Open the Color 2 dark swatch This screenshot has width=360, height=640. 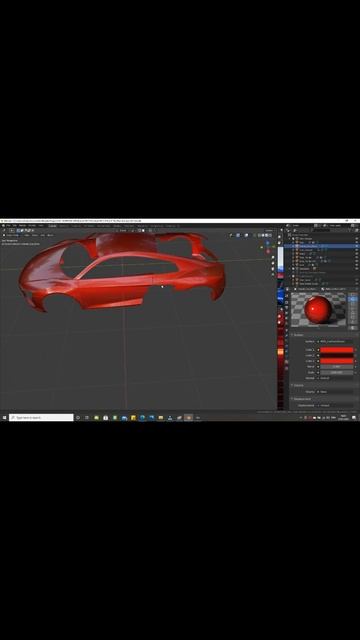[336, 356]
